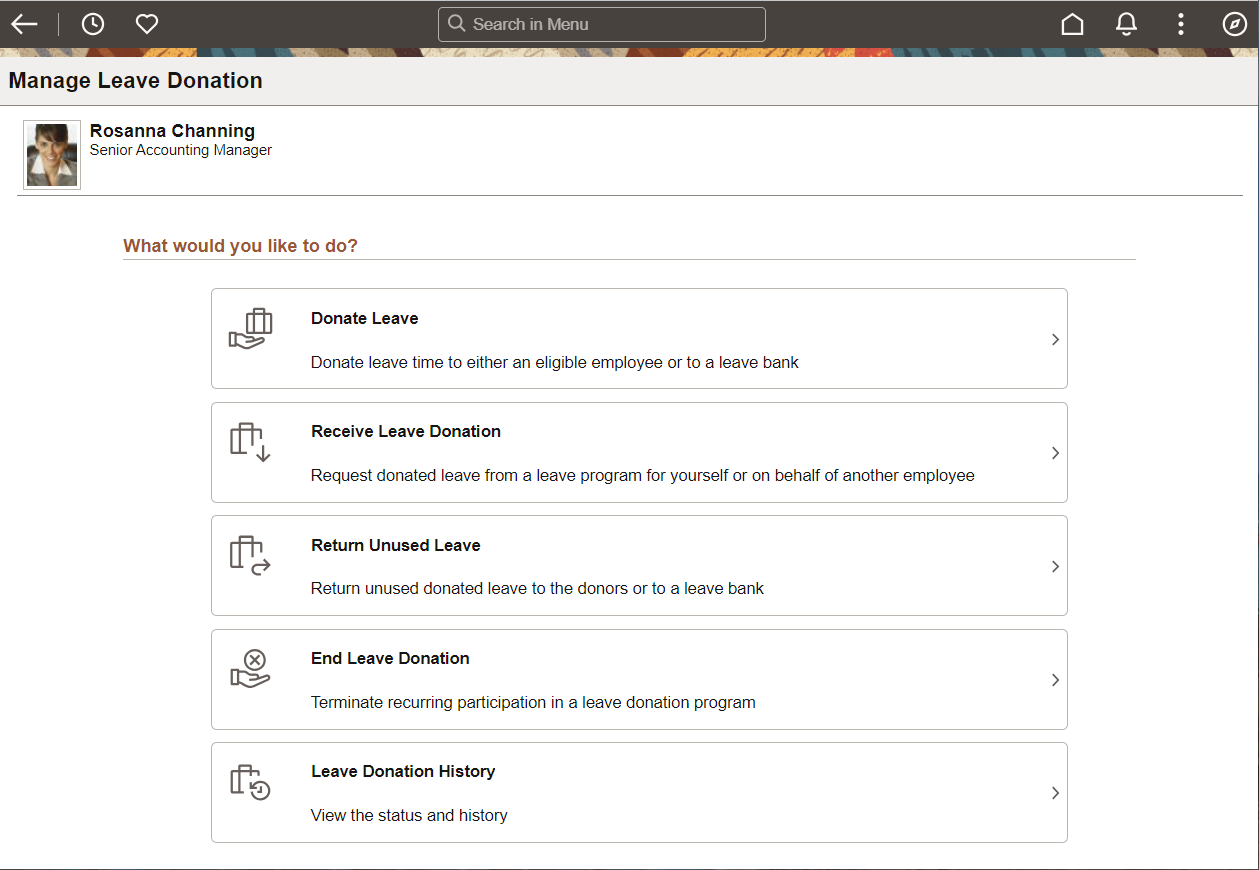Open favorites heart icon

(x=147, y=24)
